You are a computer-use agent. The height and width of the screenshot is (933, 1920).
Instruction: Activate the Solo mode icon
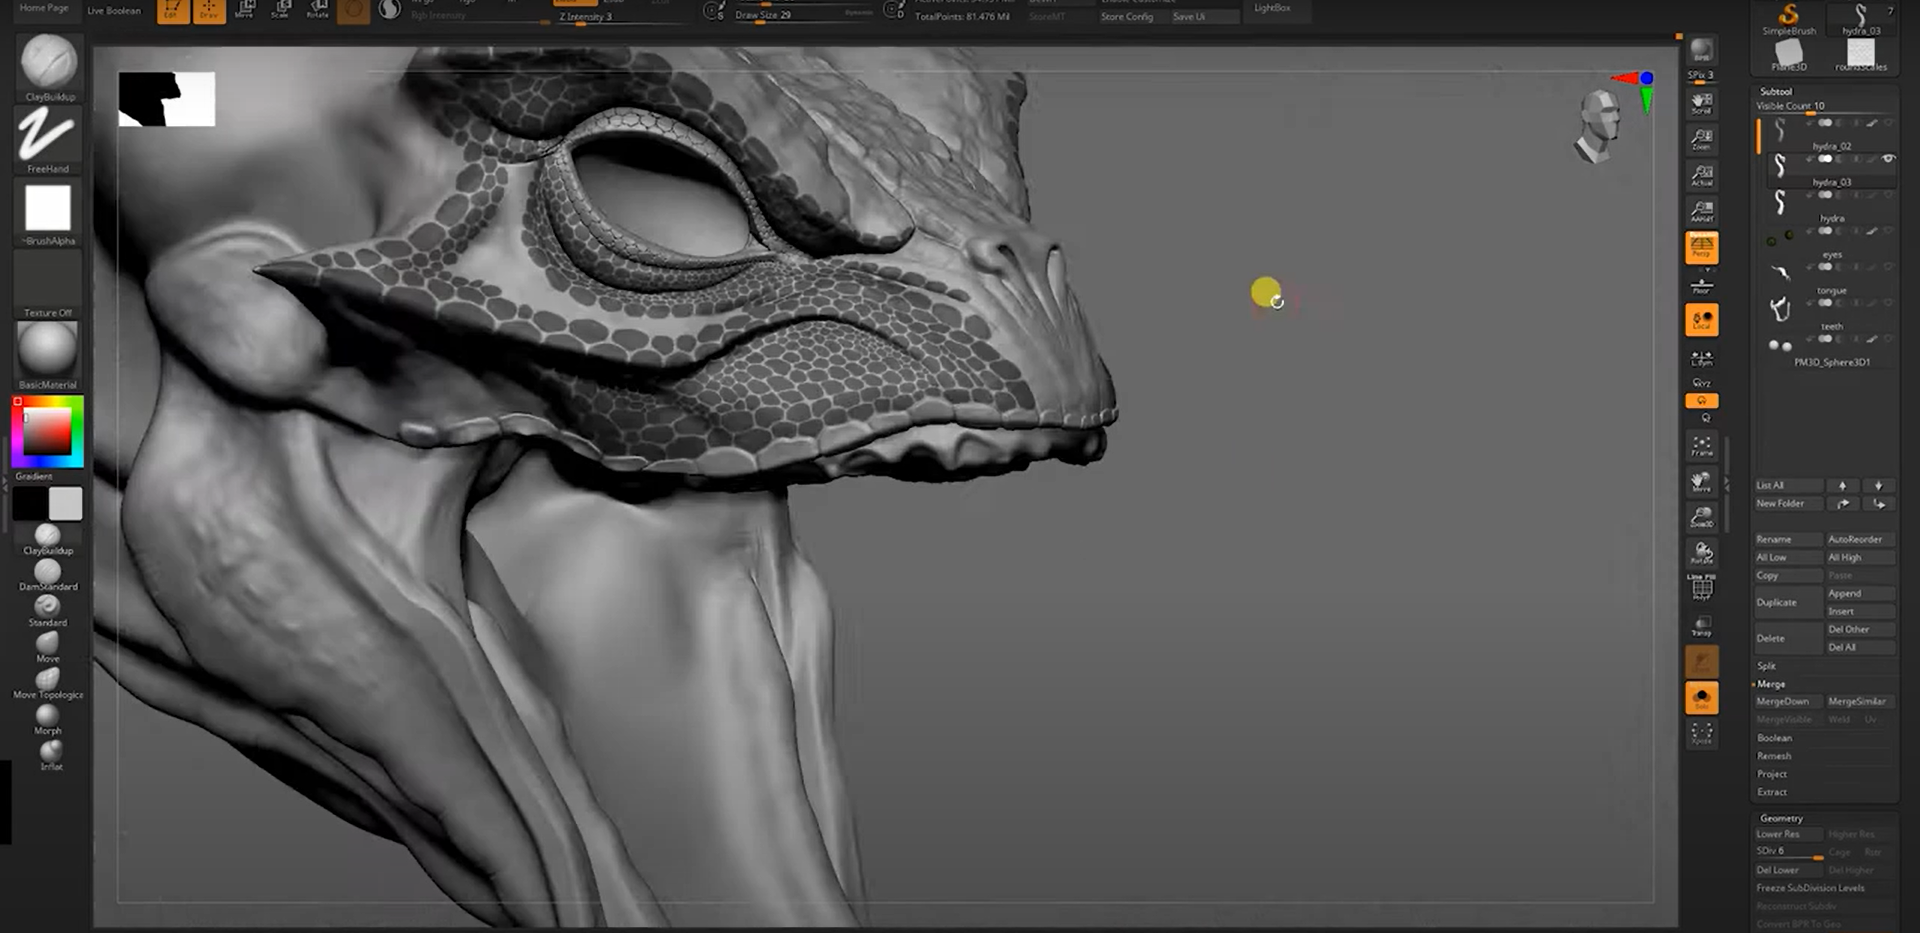point(1701,697)
